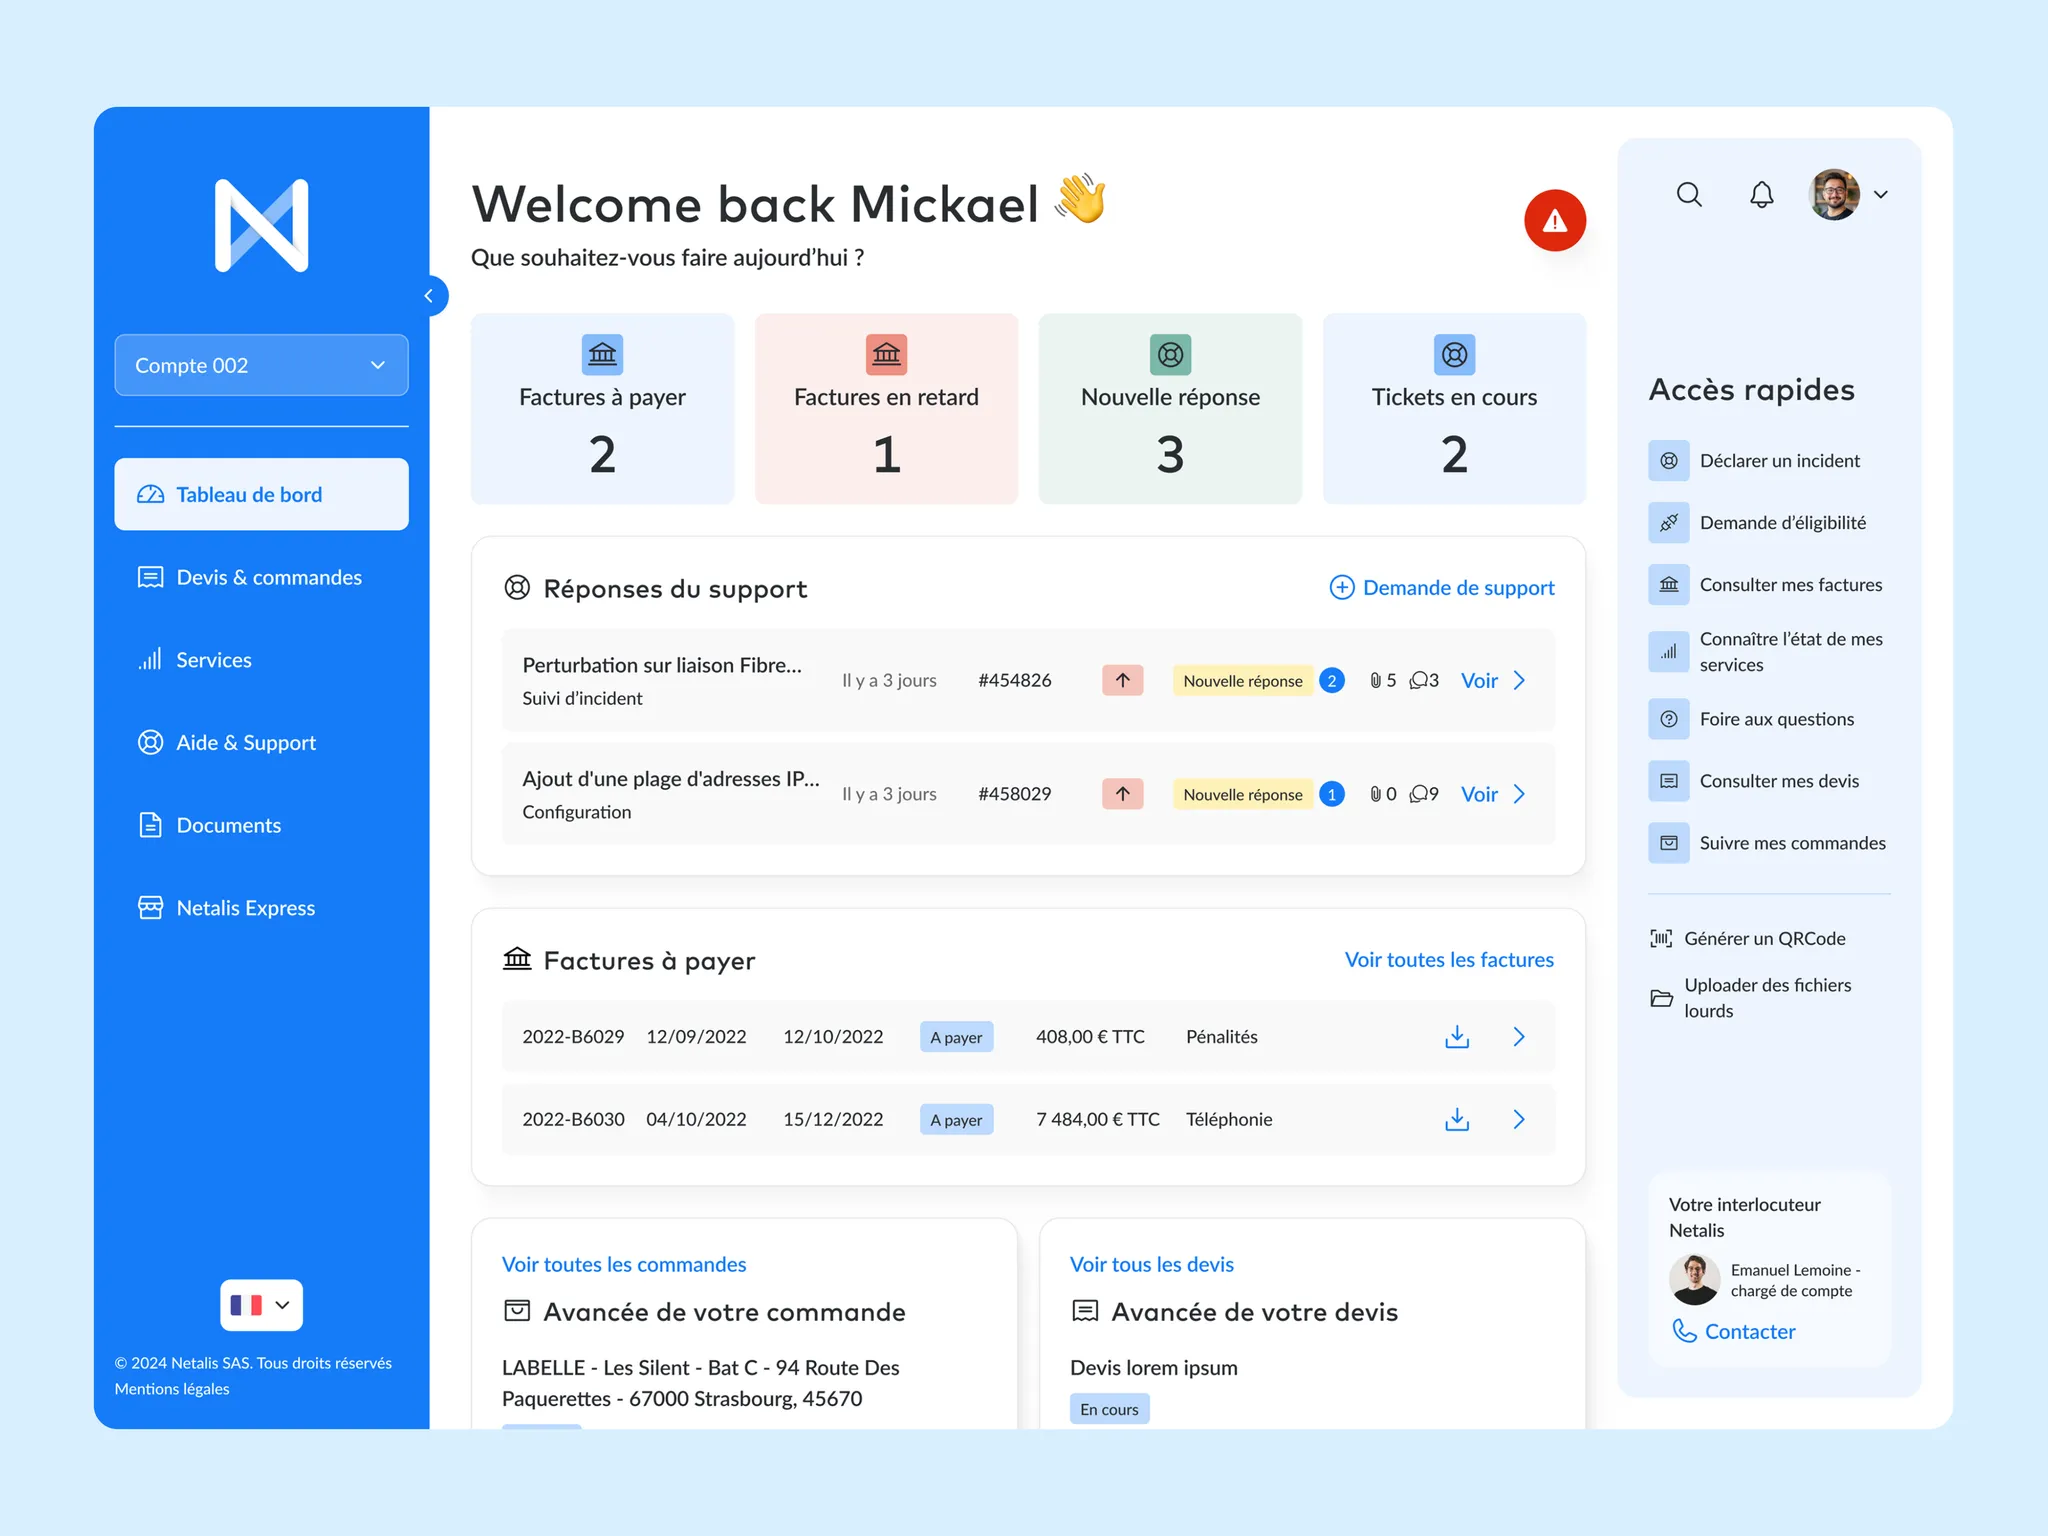Click Voir toutes les factures
Image resolution: width=2048 pixels, height=1536 pixels.
(x=1449, y=960)
